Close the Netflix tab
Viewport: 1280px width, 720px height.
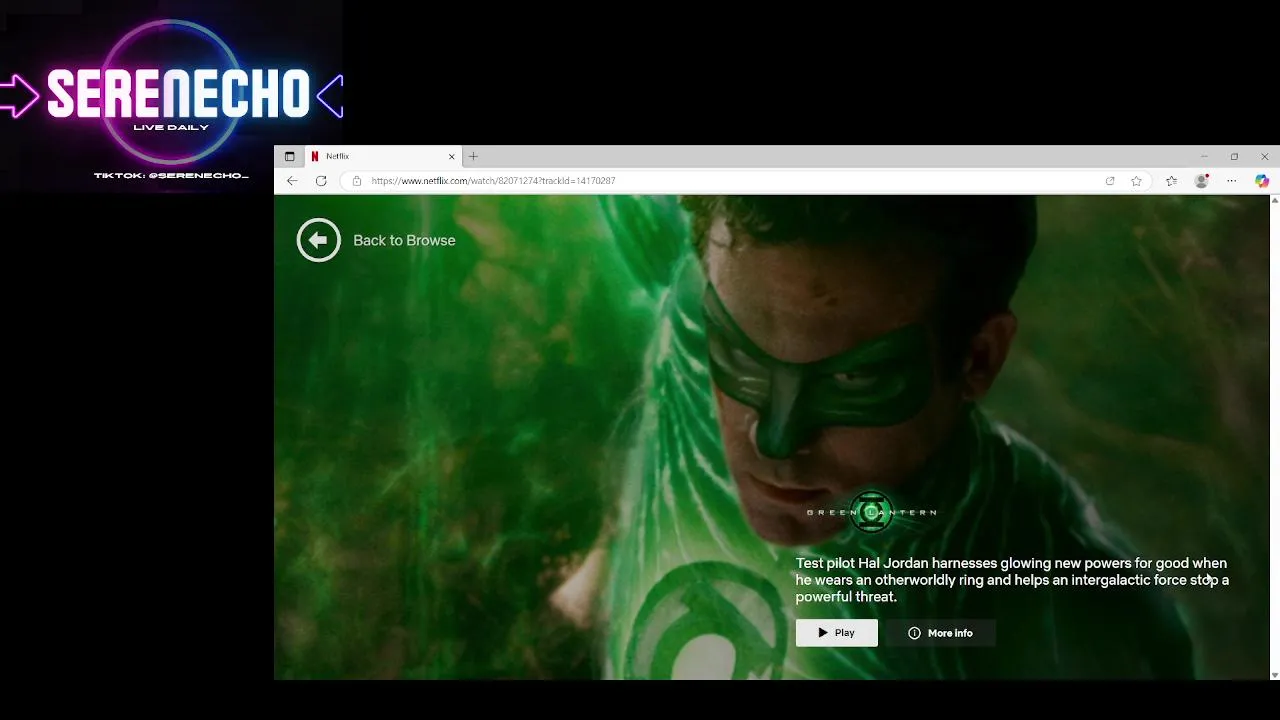click(451, 156)
